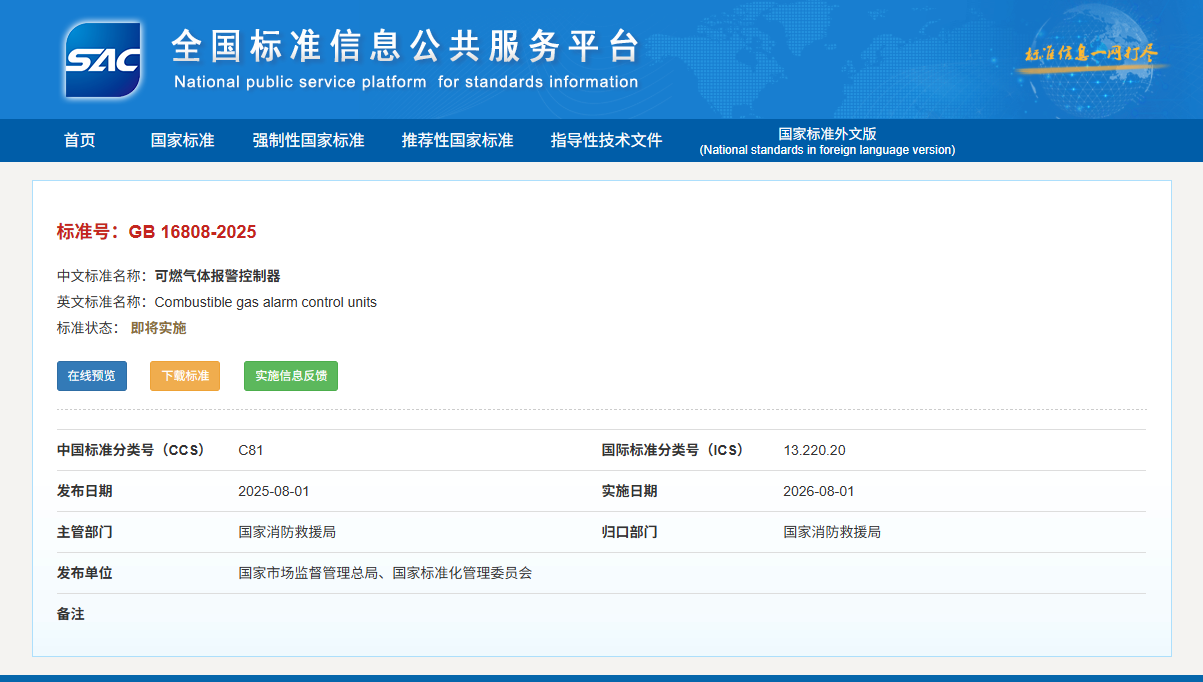
Task: Select 推荐性国家标准 menu item
Action: [x=458, y=140]
